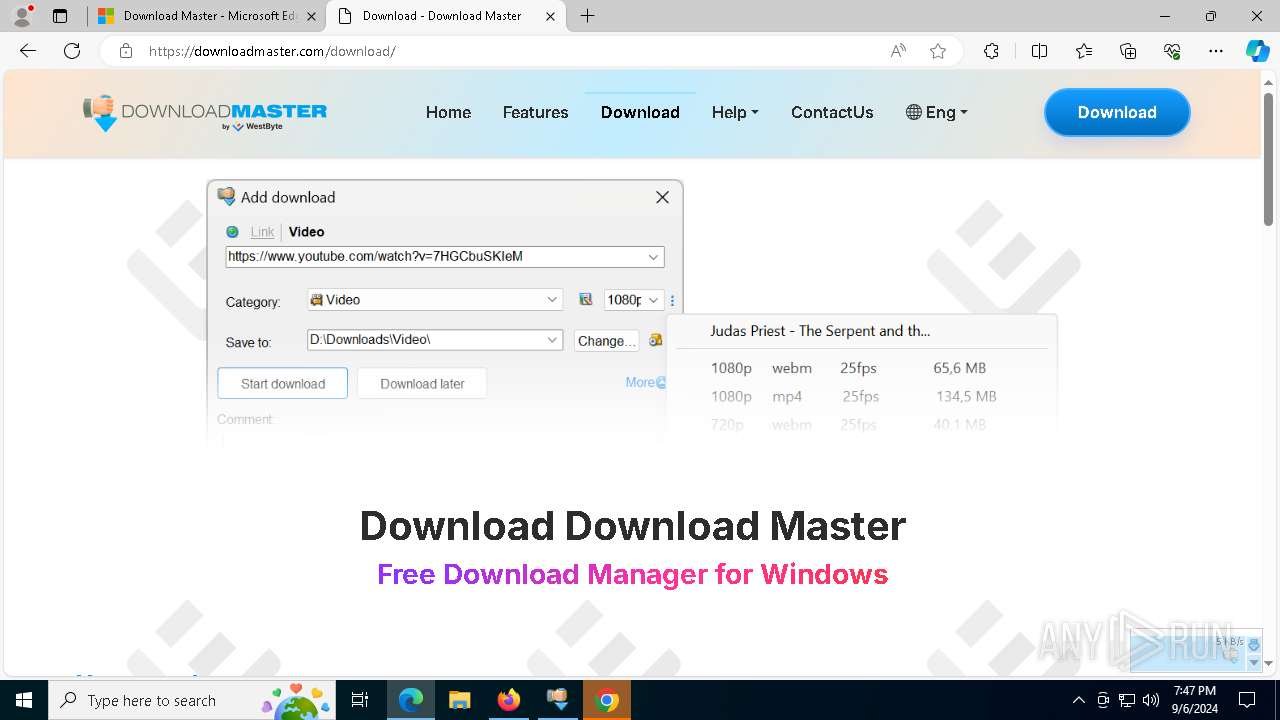Image resolution: width=1280 pixels, height=720 pixels.
Task: Refresh the current page
Action: pos(72,51)
